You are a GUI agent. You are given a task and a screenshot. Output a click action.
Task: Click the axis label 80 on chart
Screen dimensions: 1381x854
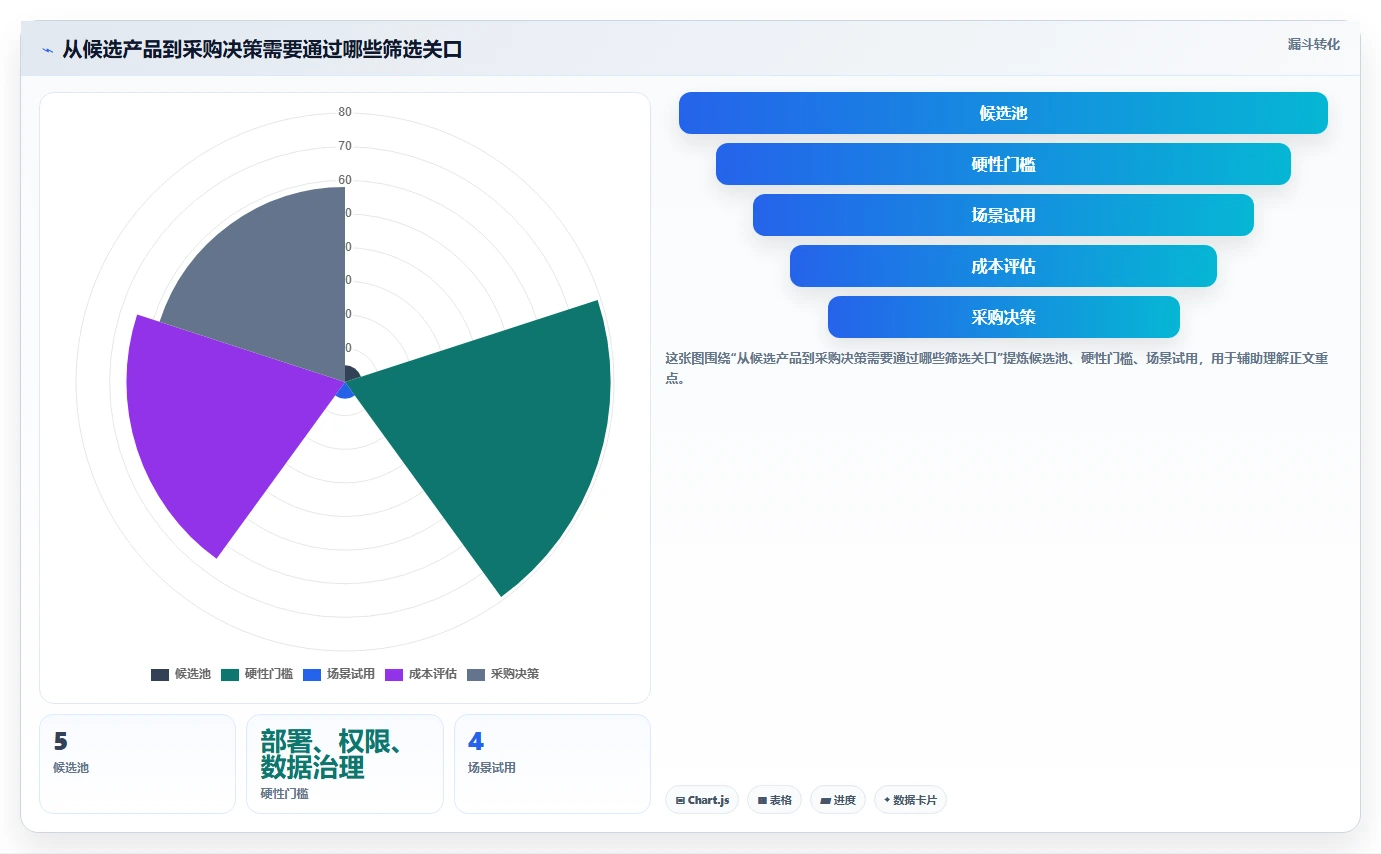tap(345, 112)
